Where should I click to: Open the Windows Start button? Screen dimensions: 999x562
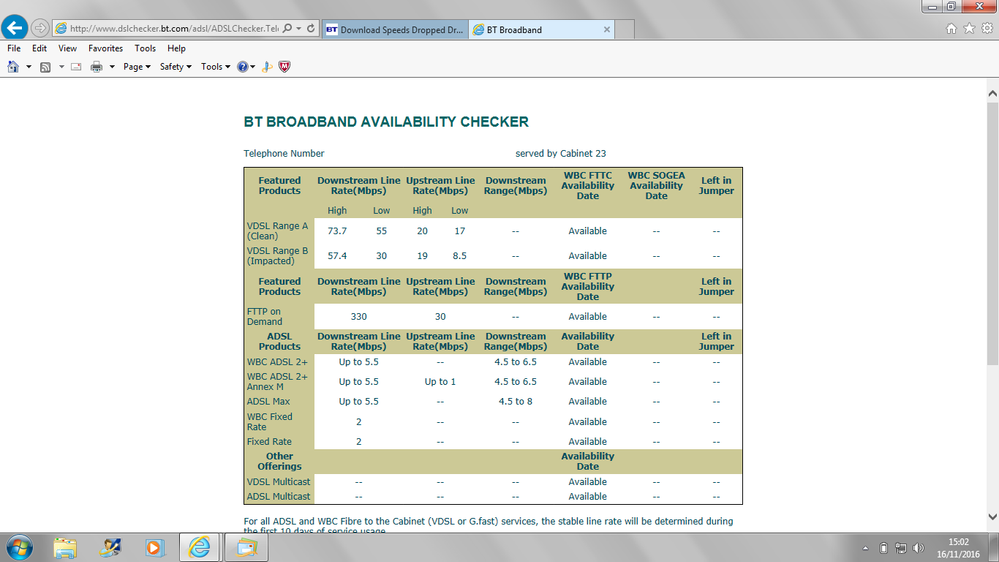pyautogui.click(x=19, y=547)
